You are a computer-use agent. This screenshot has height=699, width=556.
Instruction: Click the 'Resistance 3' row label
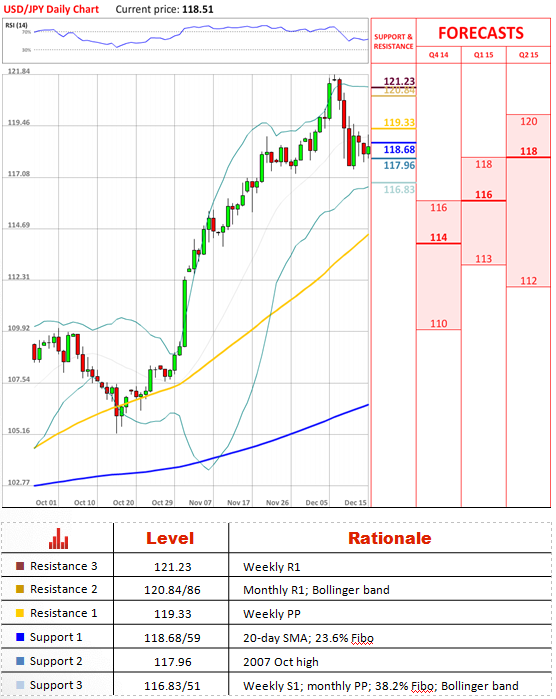pos(63,566)
